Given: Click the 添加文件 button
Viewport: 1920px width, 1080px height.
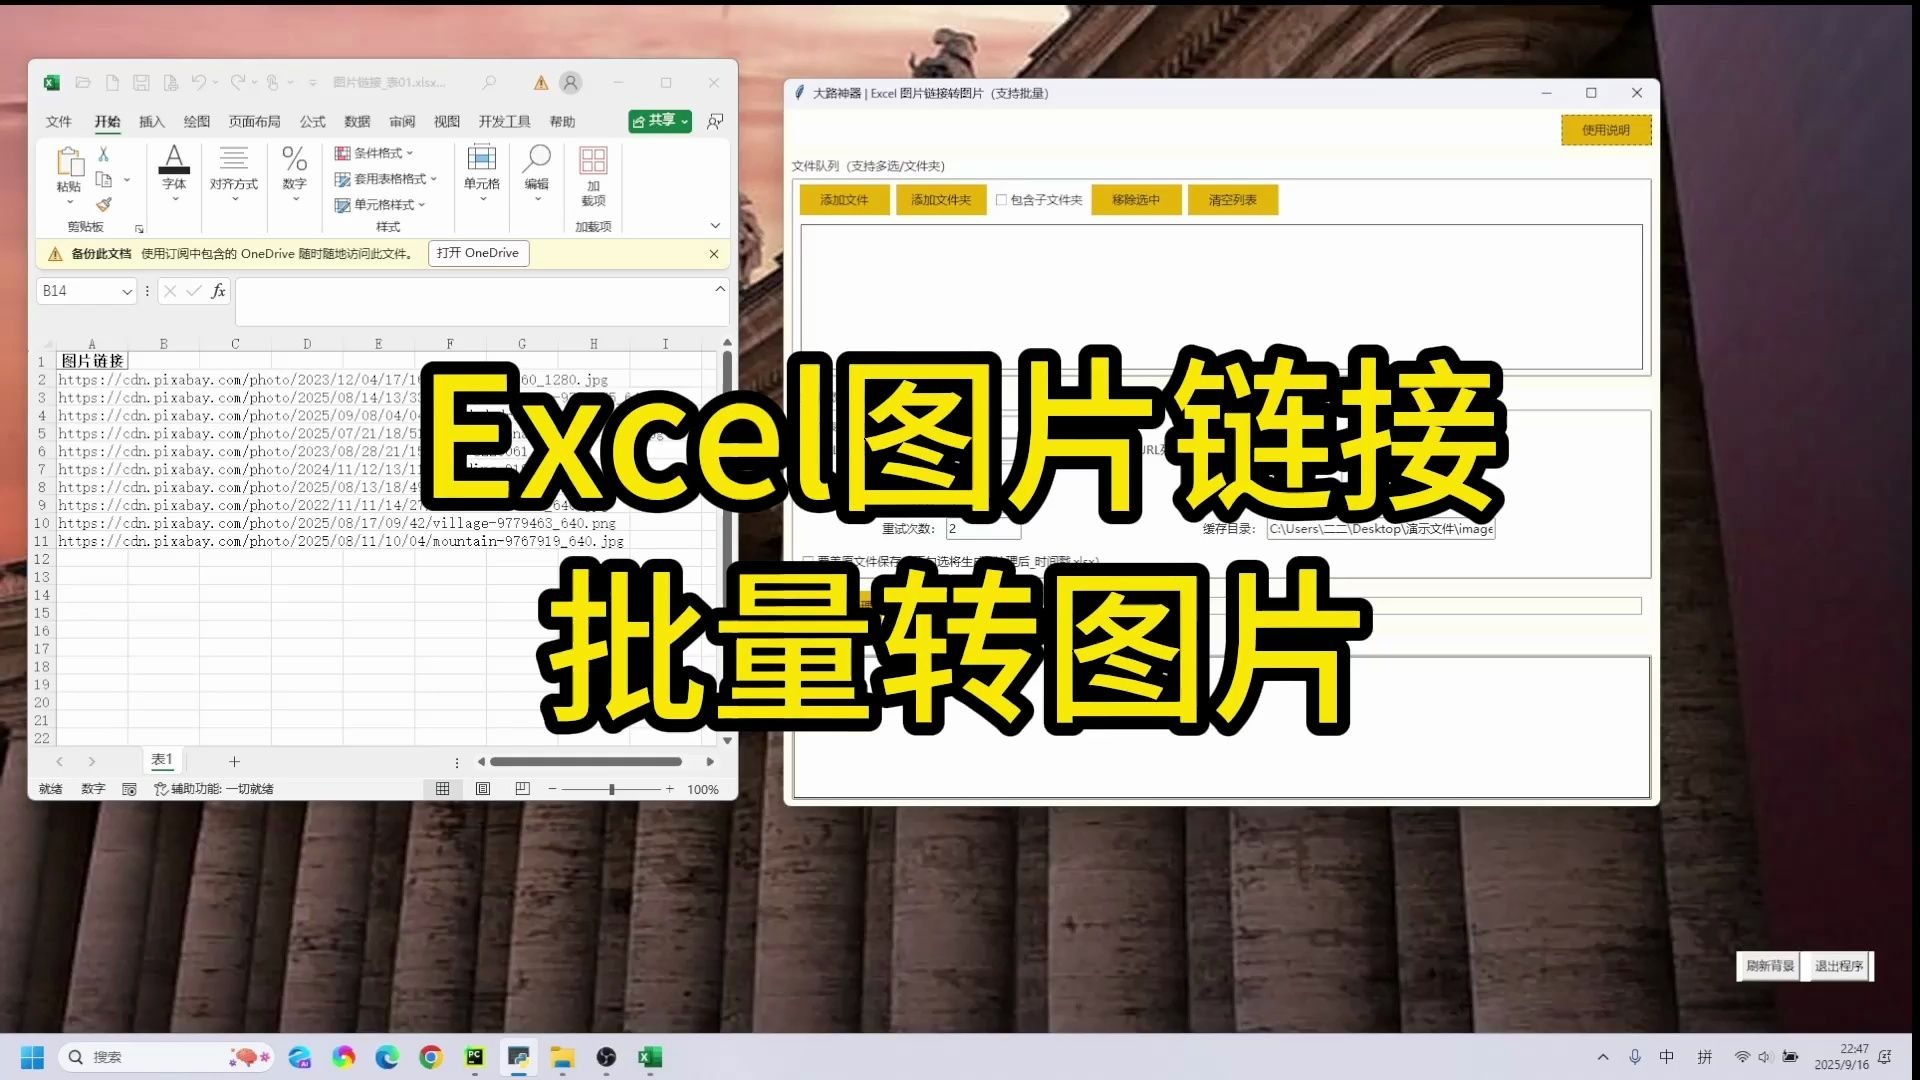Looking at the screenshot, I should coord(843,199).
